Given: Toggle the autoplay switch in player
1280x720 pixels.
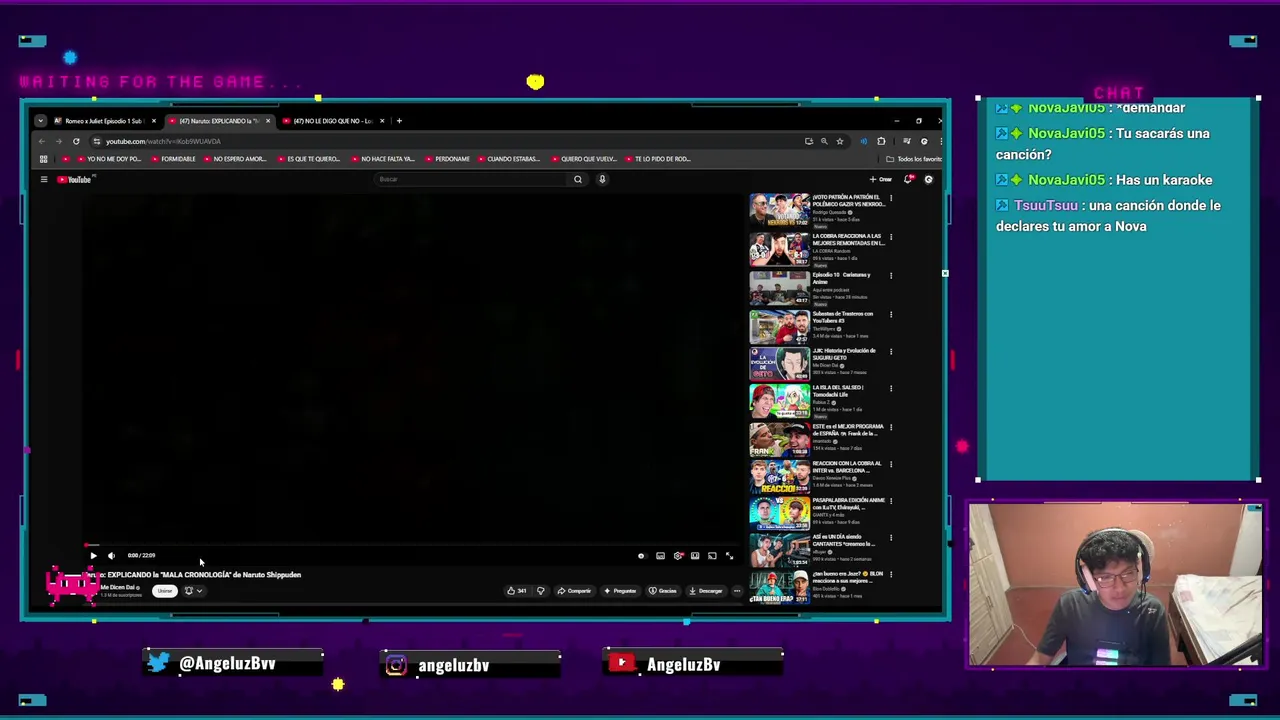Looking at the screenshot, I should click(x=641, y=555).
